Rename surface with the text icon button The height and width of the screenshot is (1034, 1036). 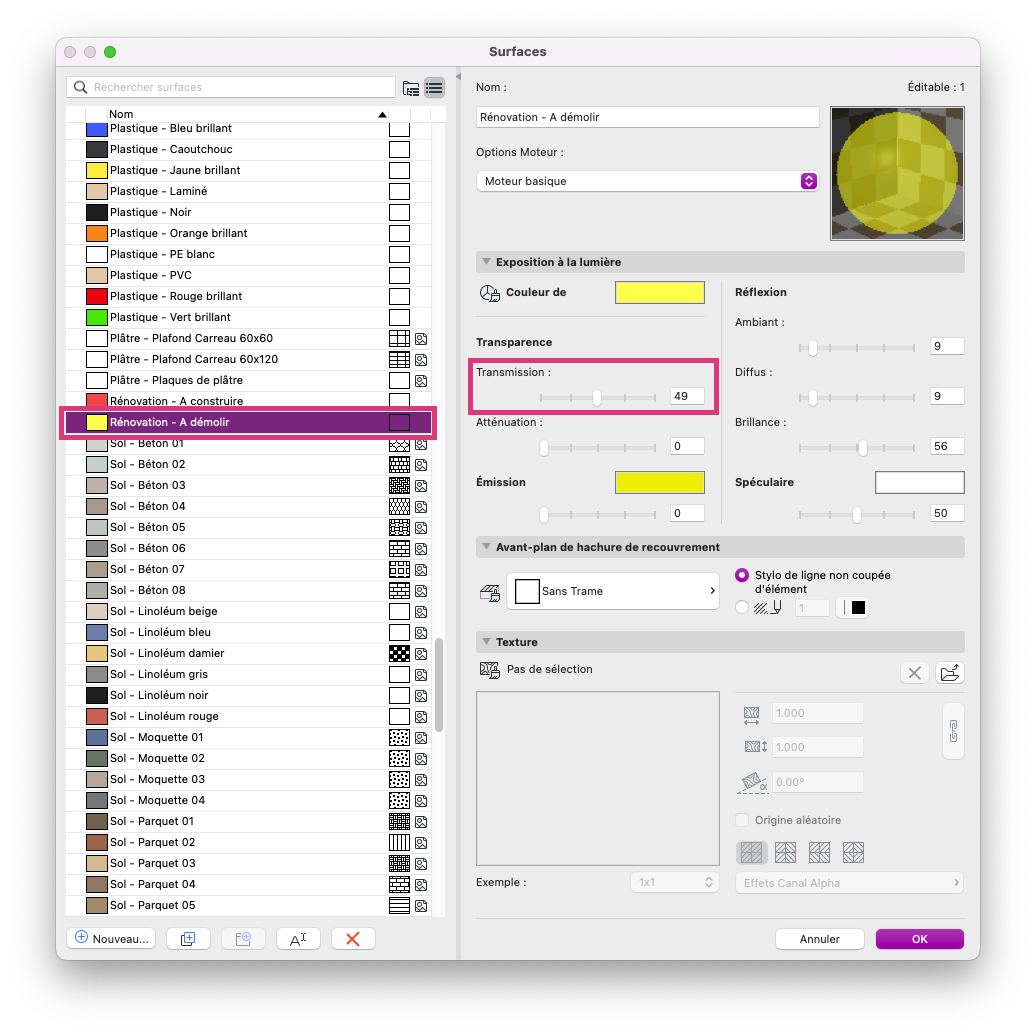click(298, 939)
